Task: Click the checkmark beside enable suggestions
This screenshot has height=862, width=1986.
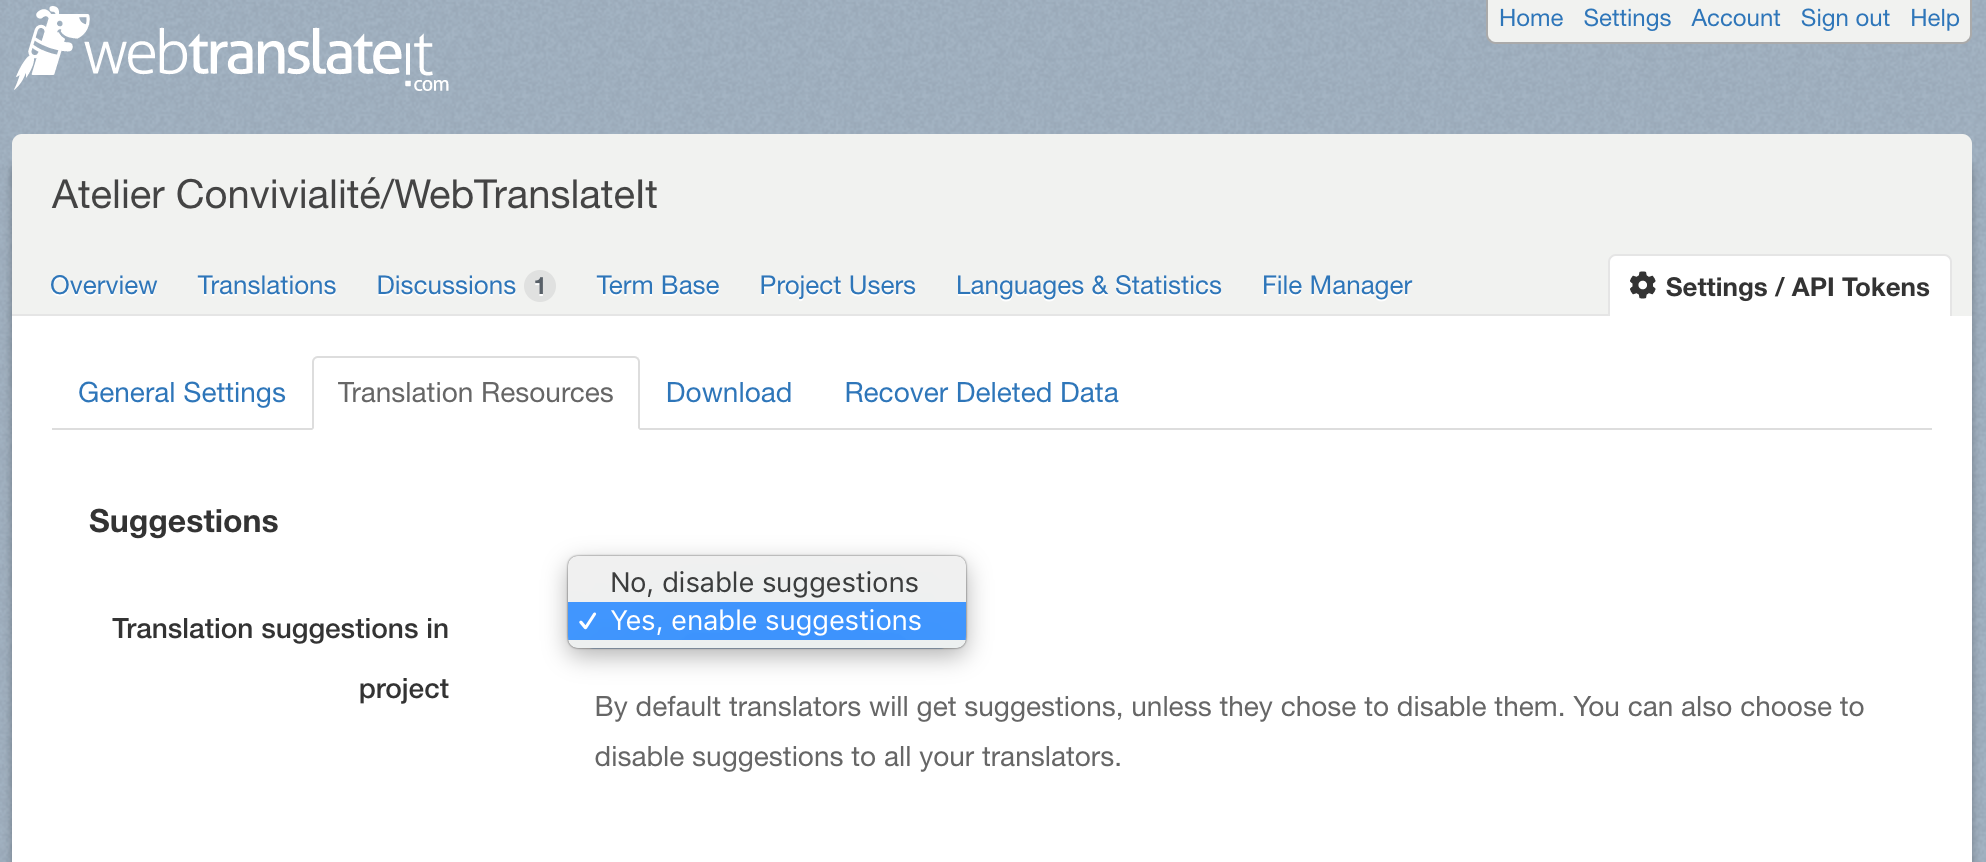Action: pyautogui.click(x=588, y=621)
